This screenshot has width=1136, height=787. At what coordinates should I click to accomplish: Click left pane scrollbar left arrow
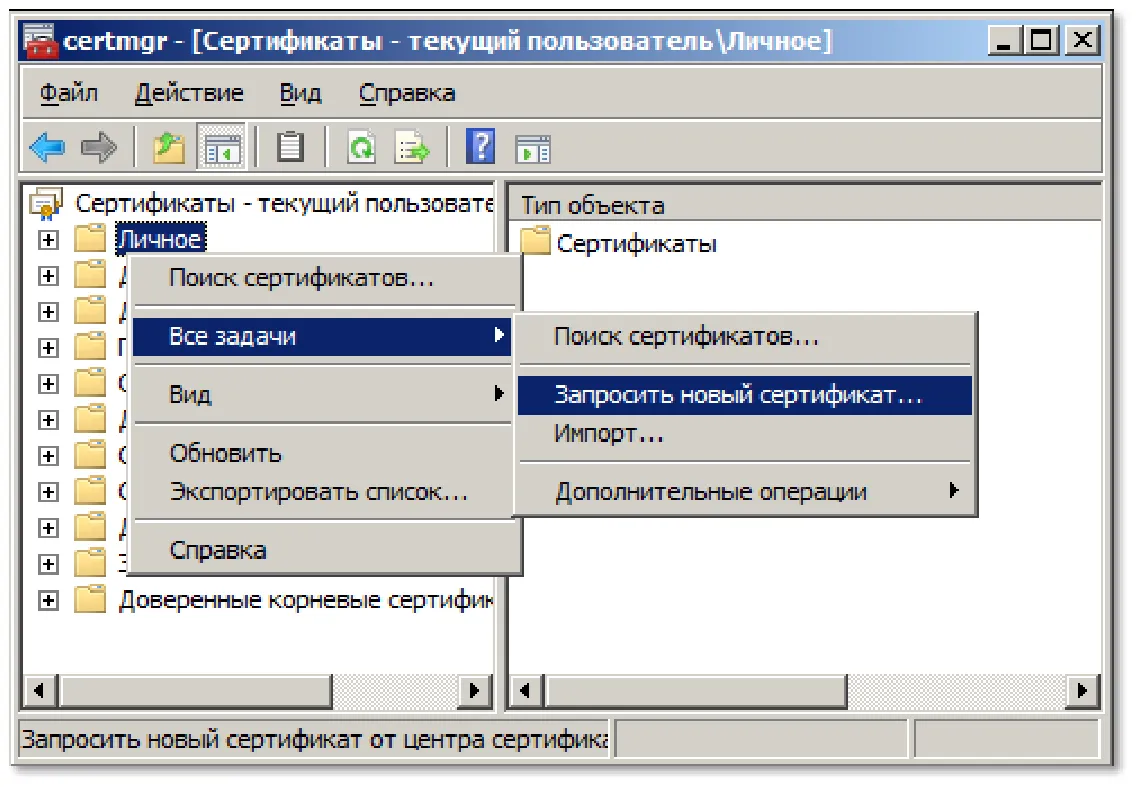[40, 691]
